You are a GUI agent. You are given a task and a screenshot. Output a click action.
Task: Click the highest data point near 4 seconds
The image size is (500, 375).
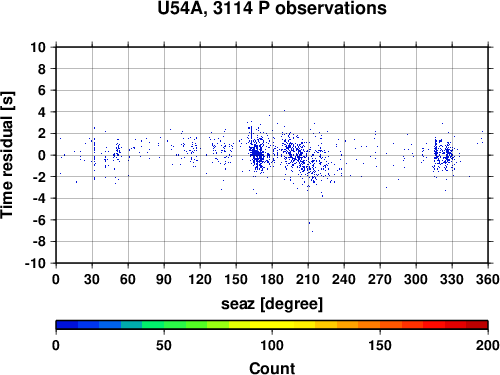pos(284,110)
